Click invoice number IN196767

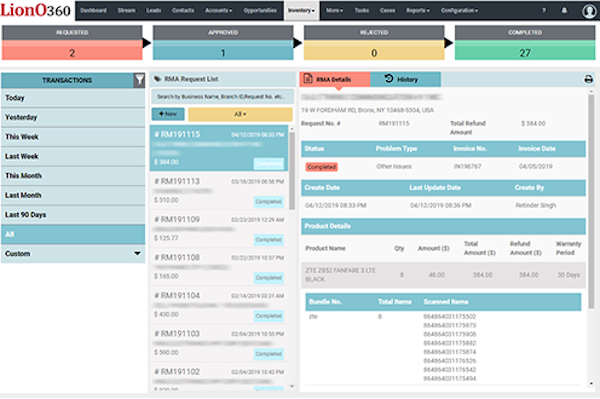(467, 166)
